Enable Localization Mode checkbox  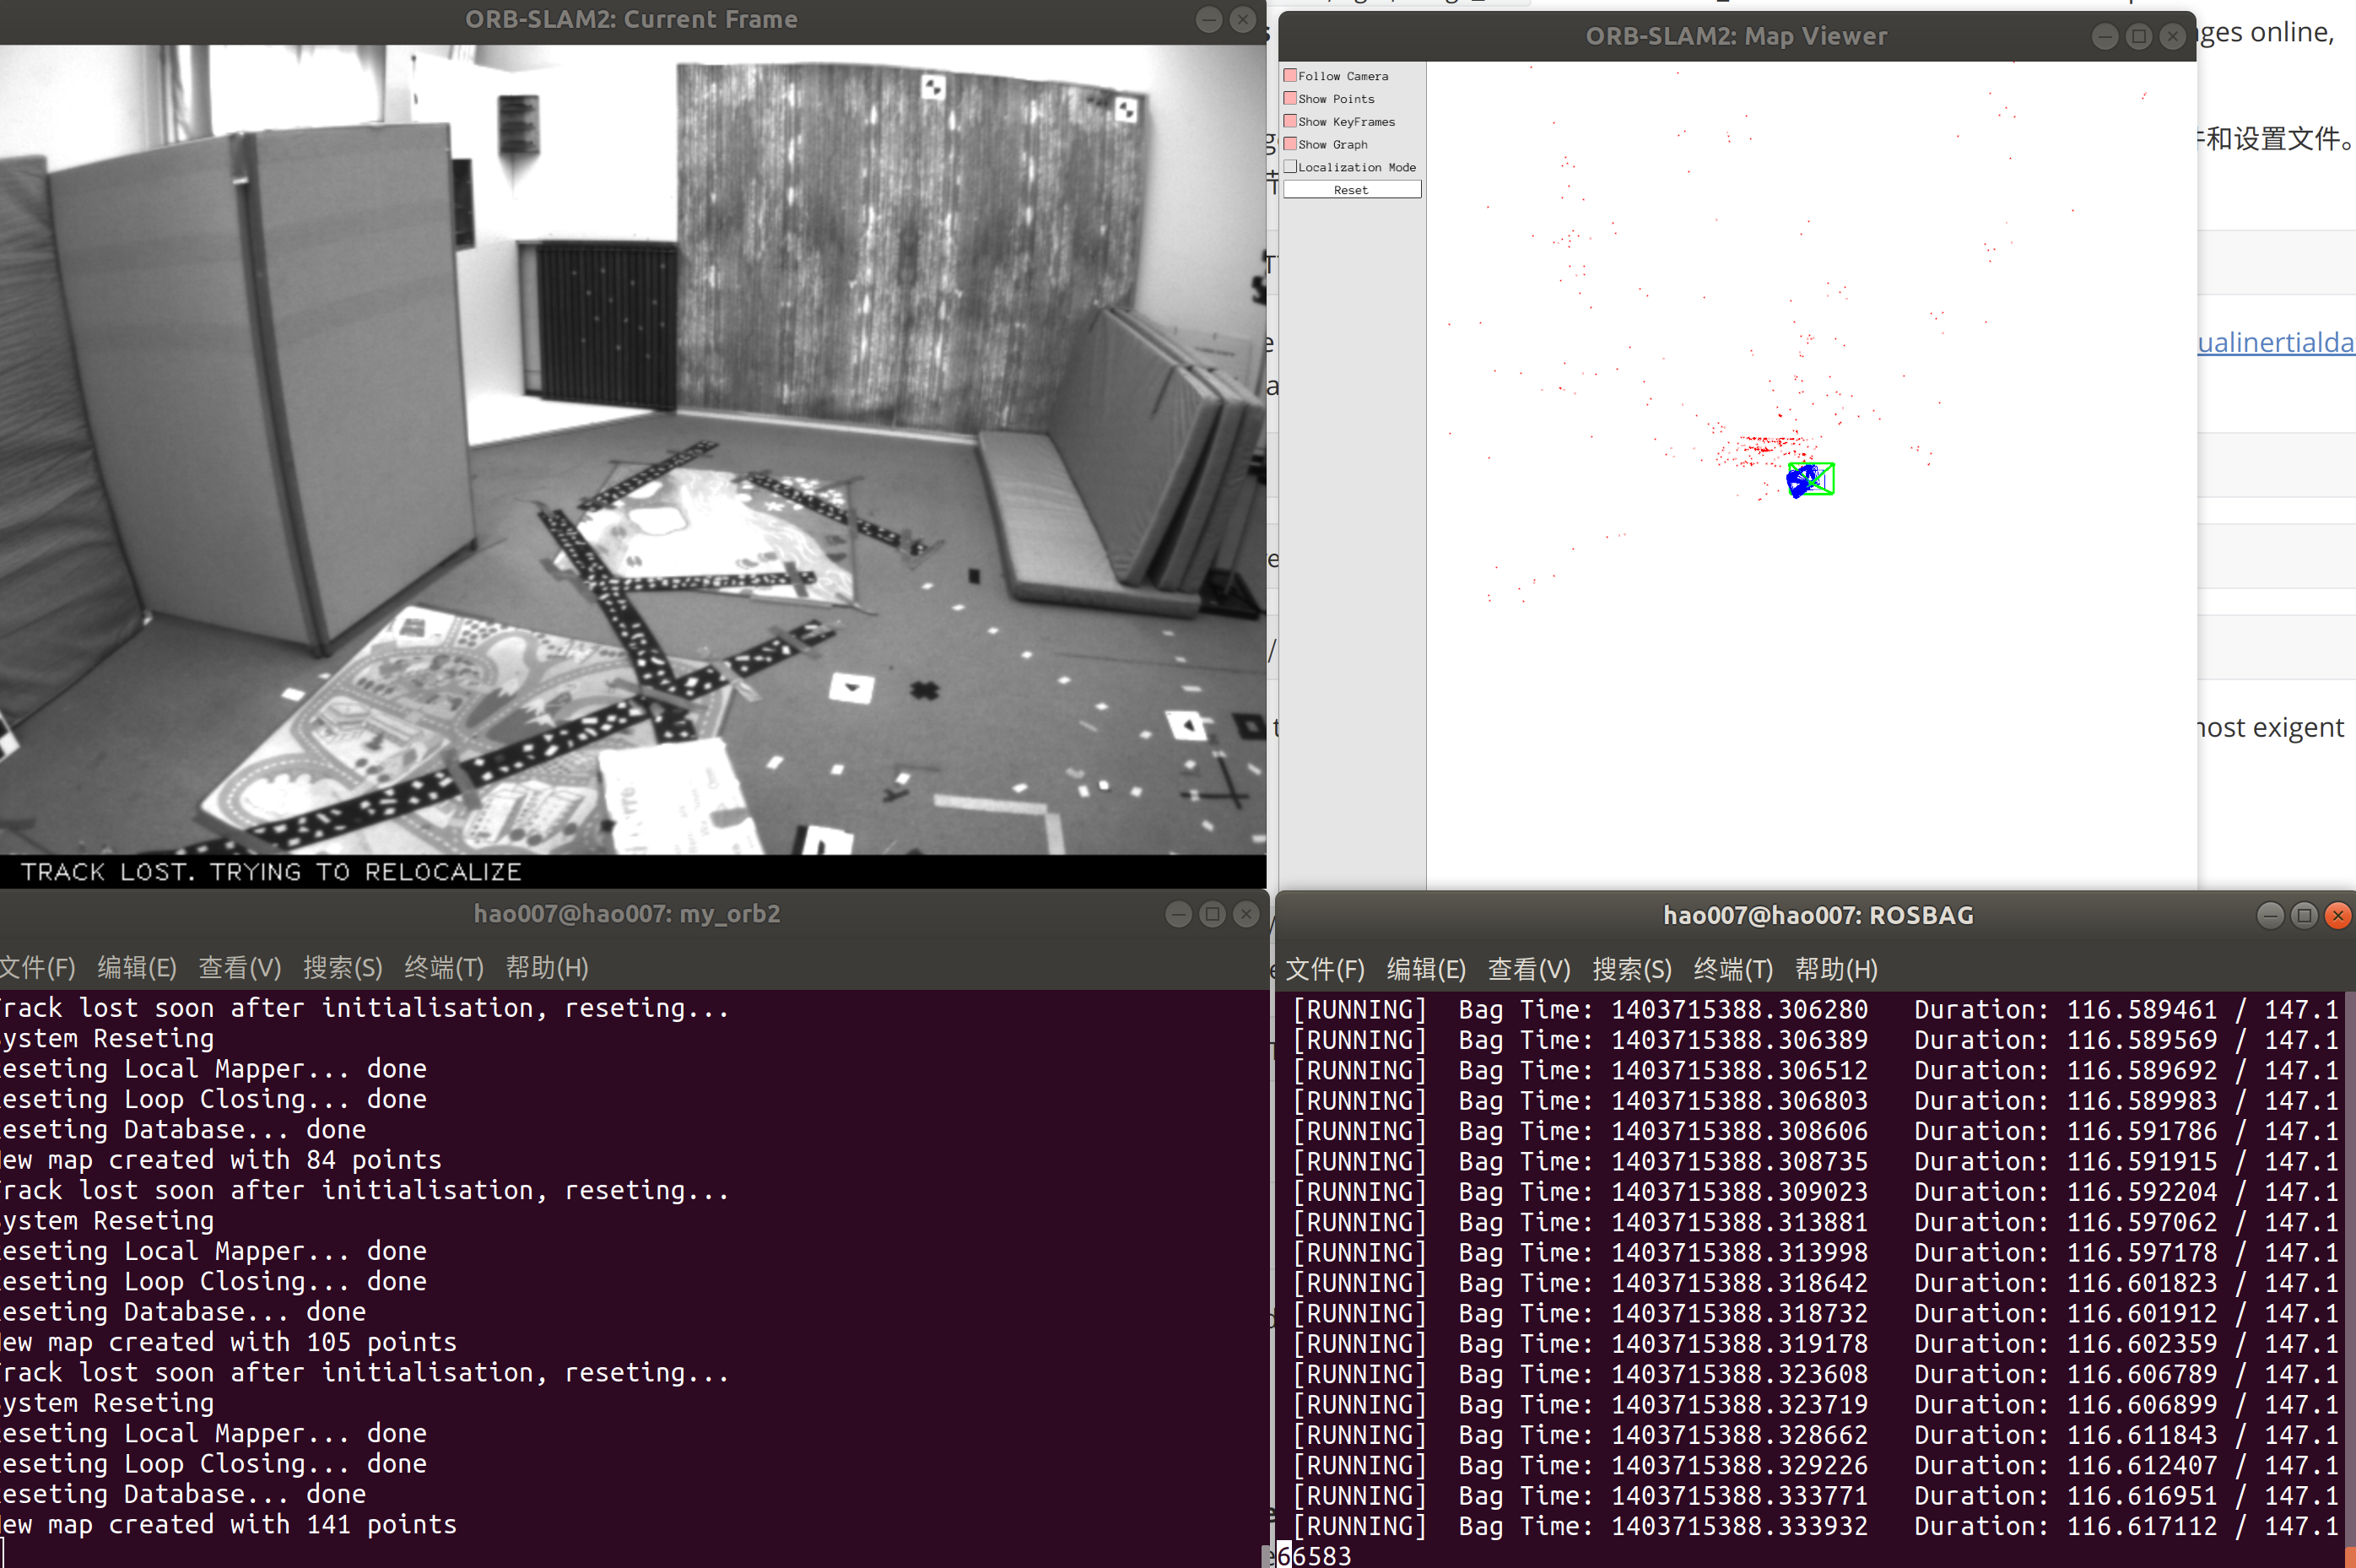pyautogui.click(x=1290, y=167)
